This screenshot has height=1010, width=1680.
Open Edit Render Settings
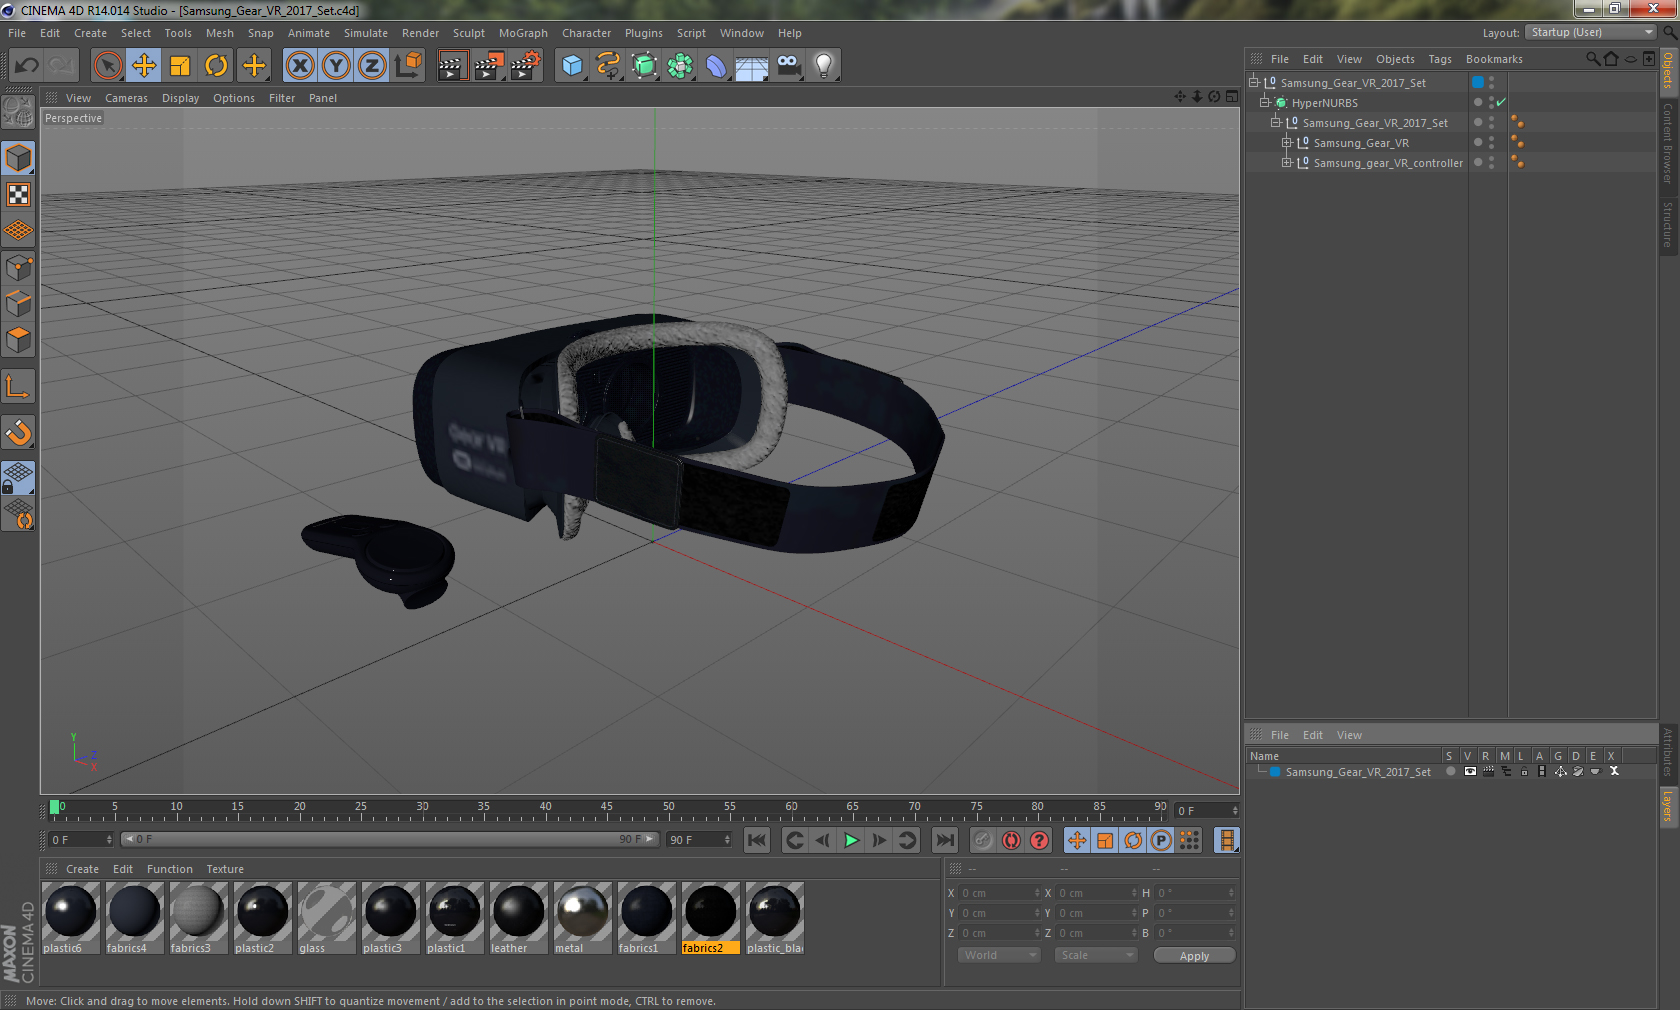pos(526,66)
